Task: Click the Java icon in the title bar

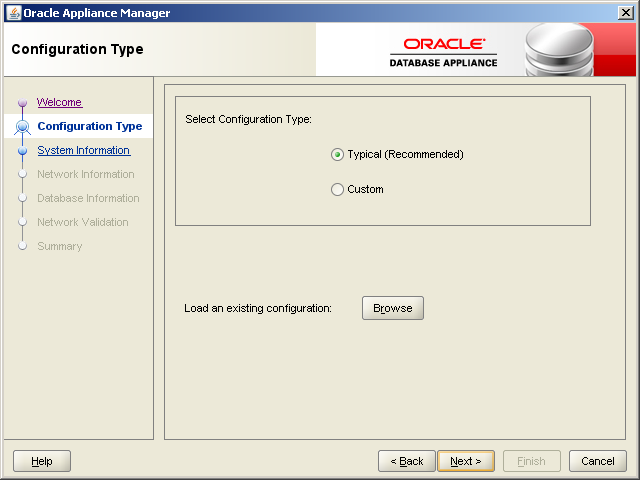Action: (14, 13)
